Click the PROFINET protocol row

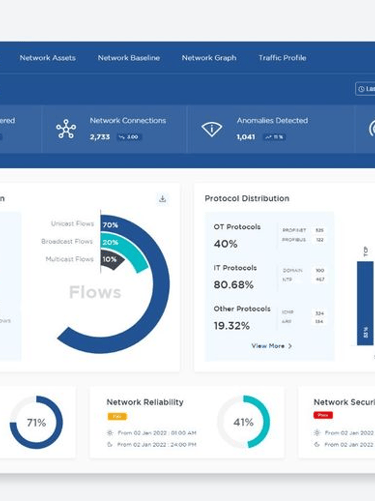pyautogui.click(x=303, y=230)
